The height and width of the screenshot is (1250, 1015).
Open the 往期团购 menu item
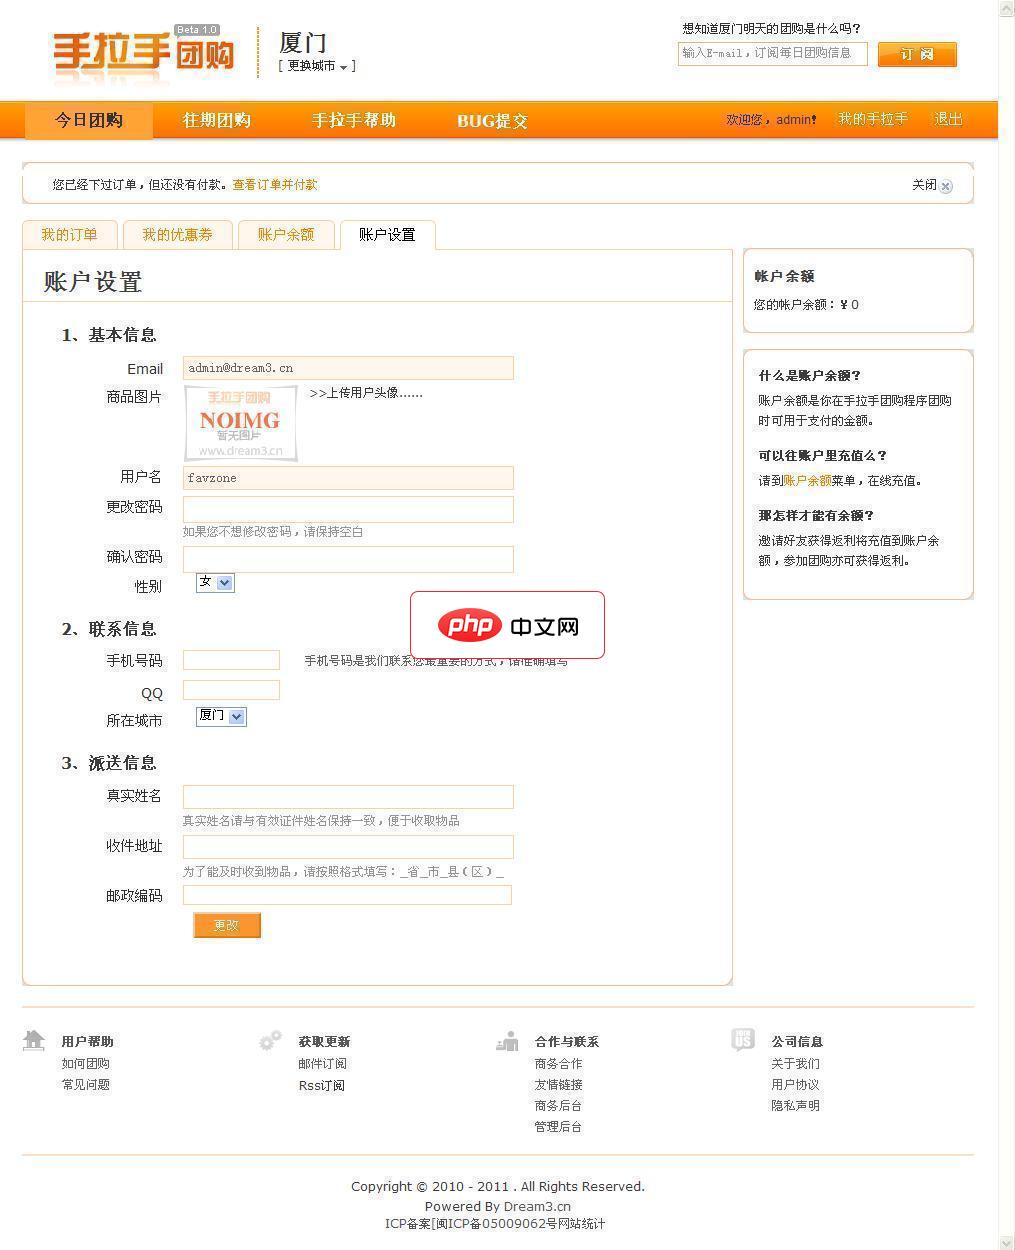216,120
